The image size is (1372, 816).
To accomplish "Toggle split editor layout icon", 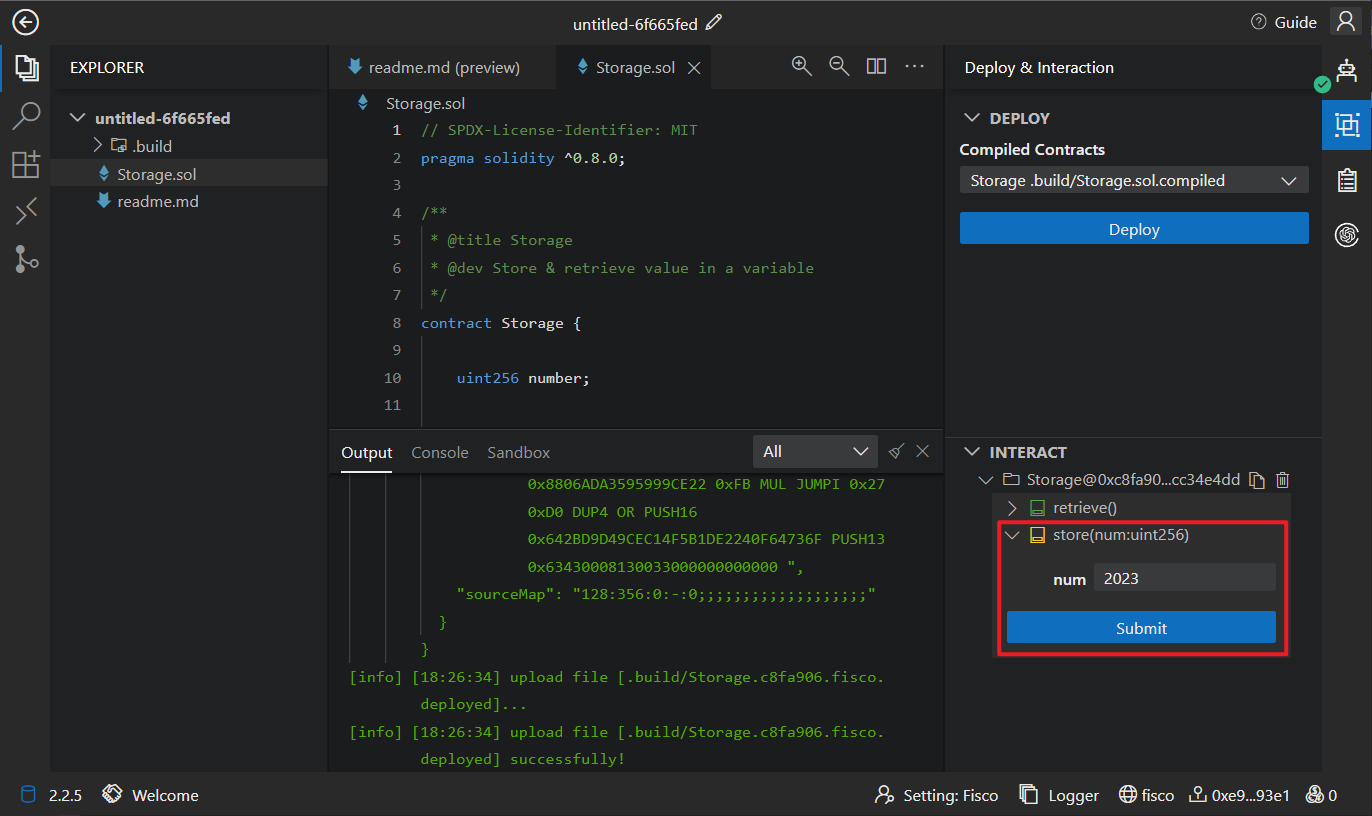I will point(876,66).
